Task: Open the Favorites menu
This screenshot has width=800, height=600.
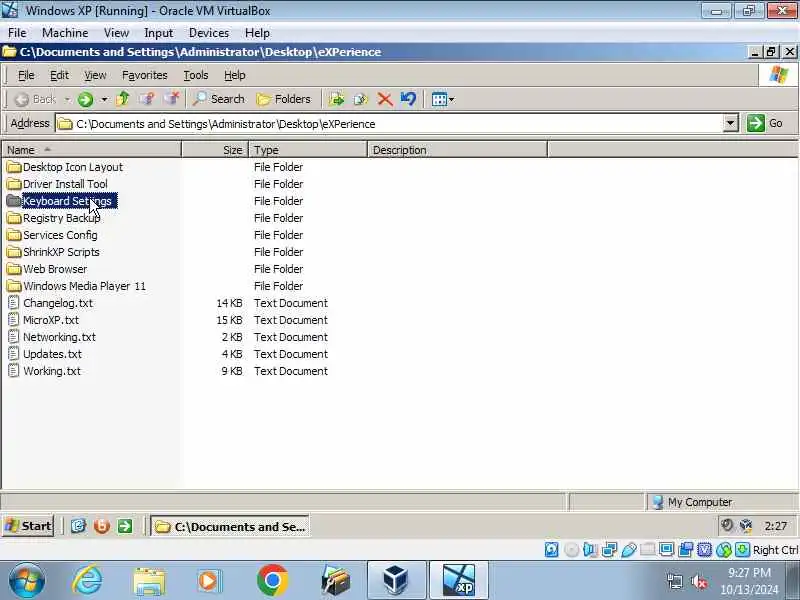Action: pyautogui.click(x=144, y=75)
